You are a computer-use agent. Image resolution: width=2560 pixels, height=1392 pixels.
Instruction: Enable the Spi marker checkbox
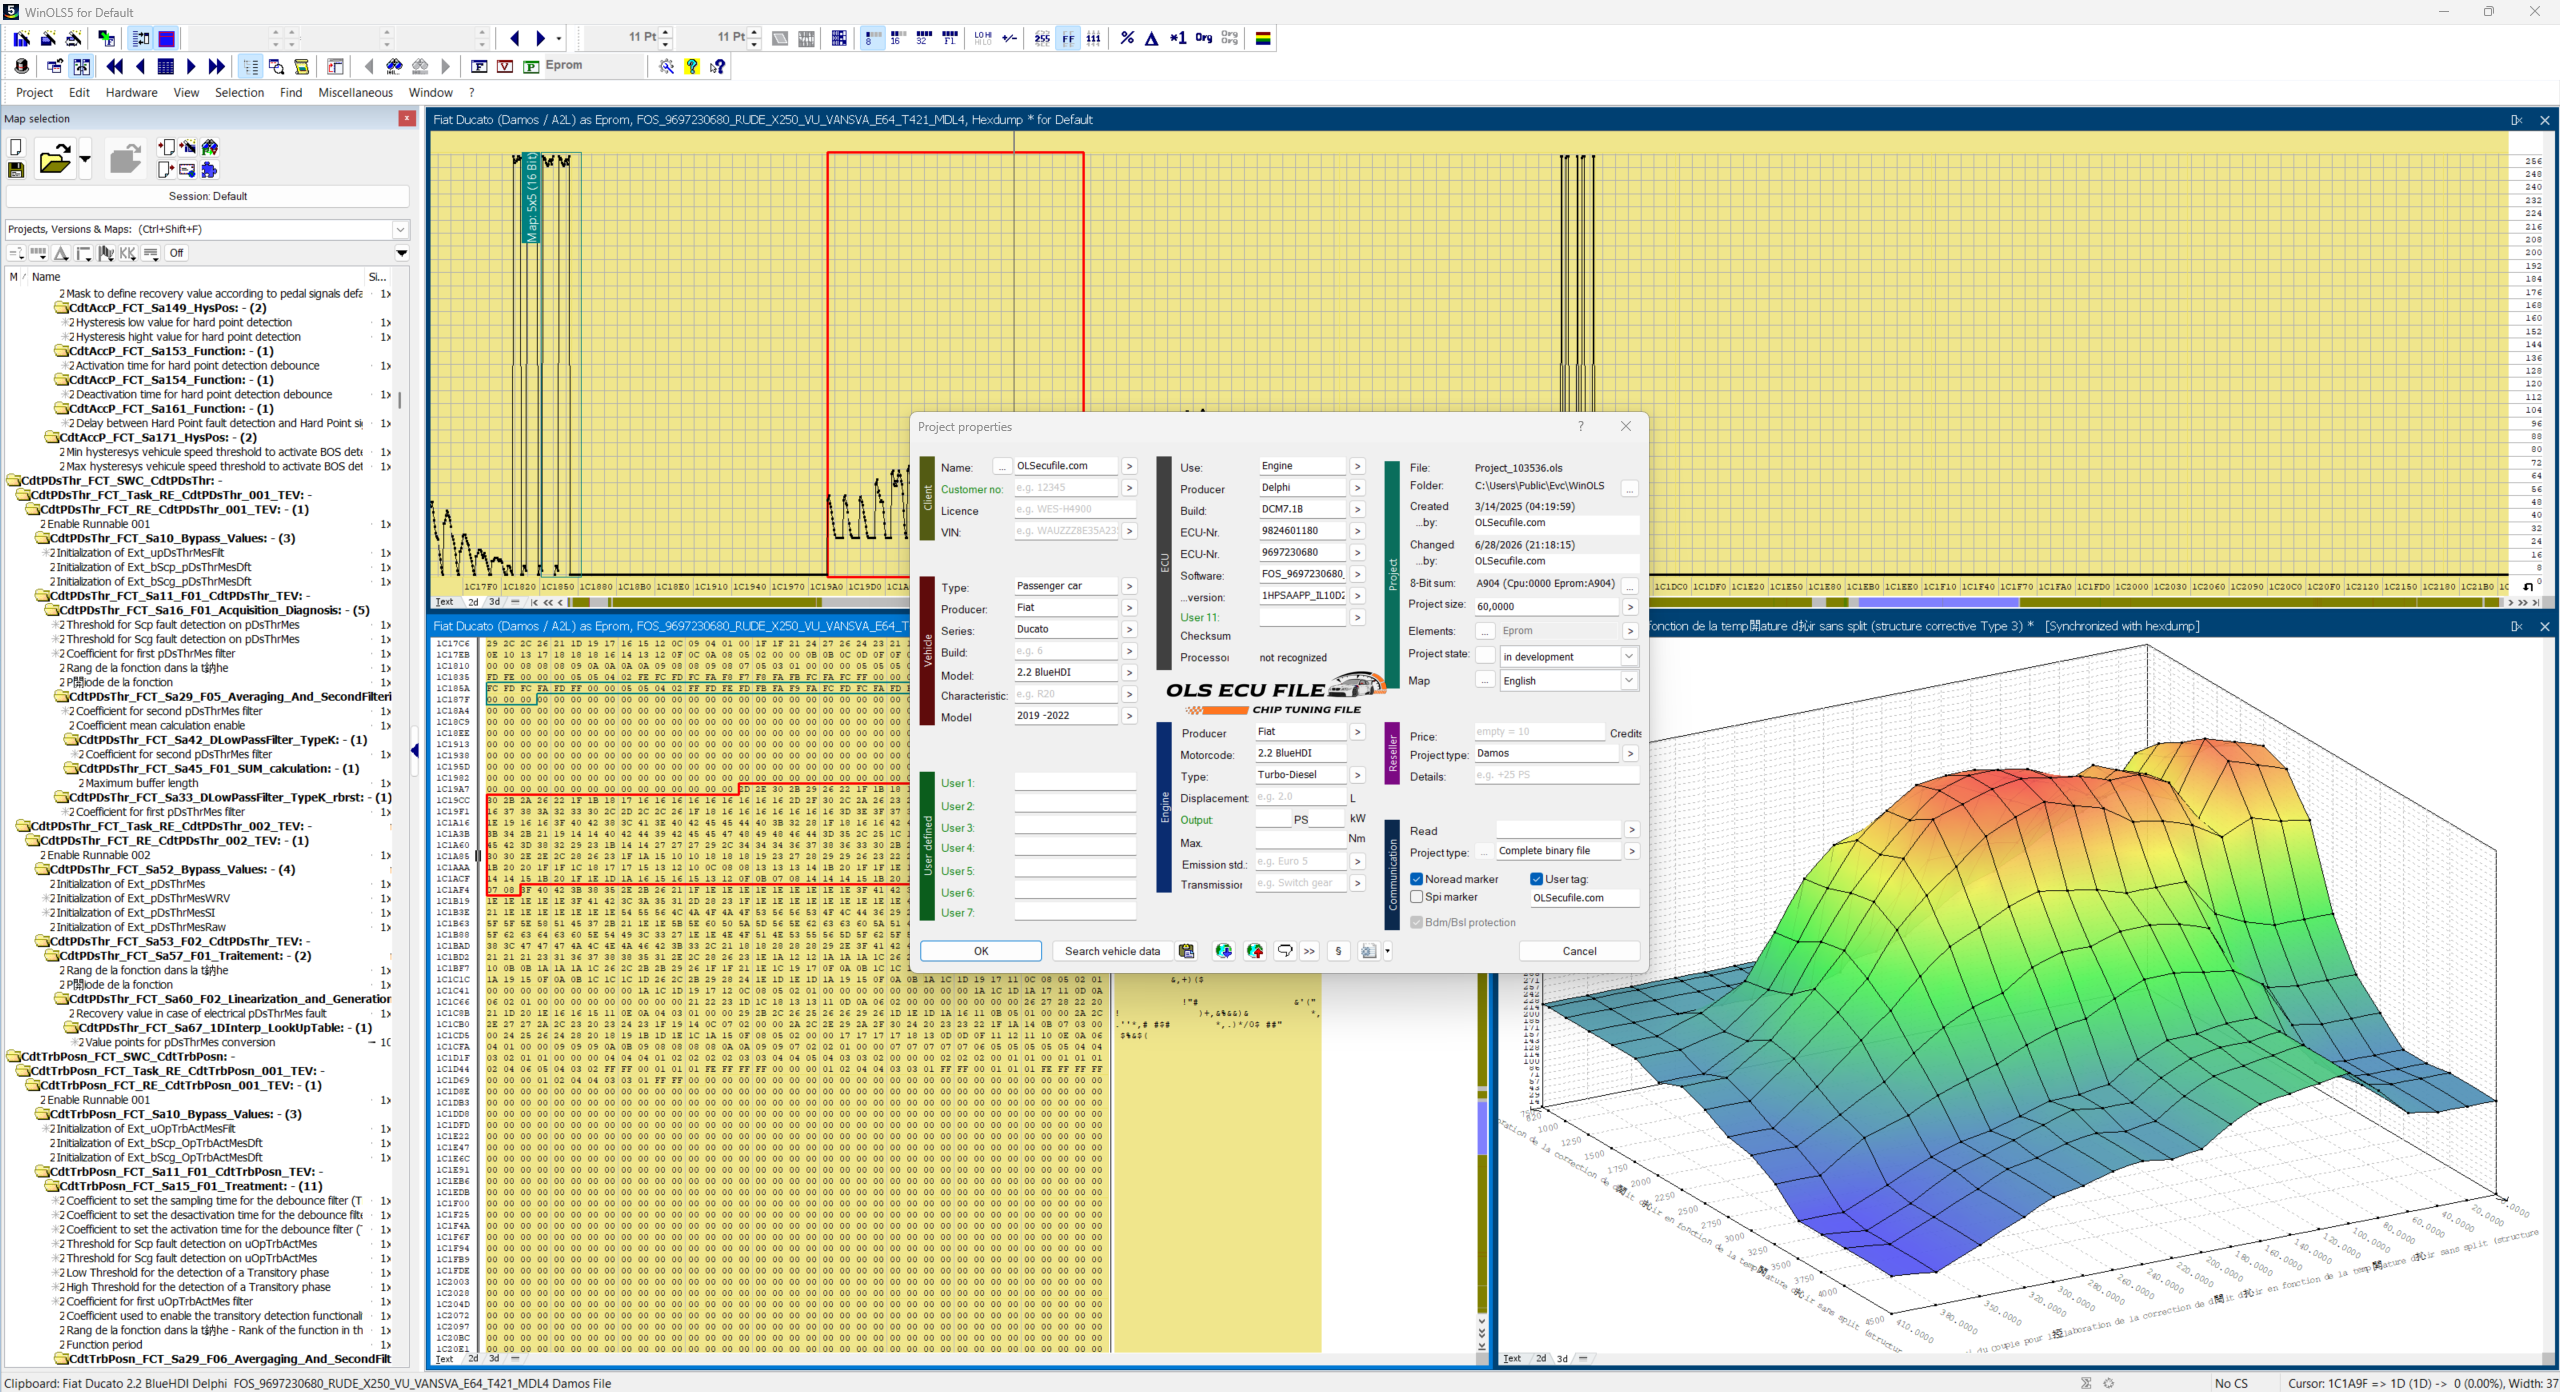(1416, 897)
